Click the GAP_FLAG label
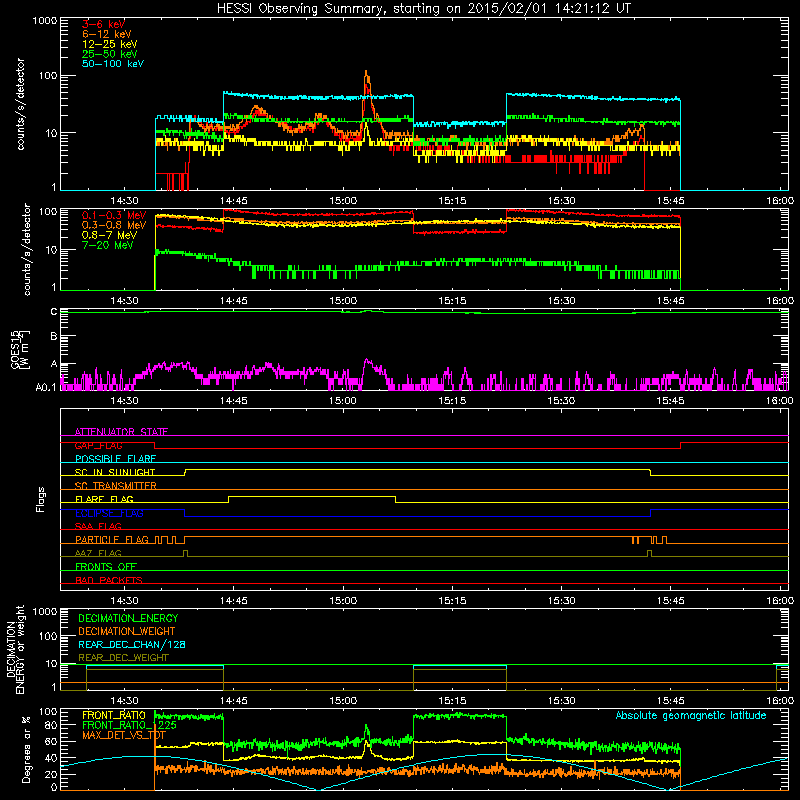The width and height of the screenshot is (800, 800). 99,445
